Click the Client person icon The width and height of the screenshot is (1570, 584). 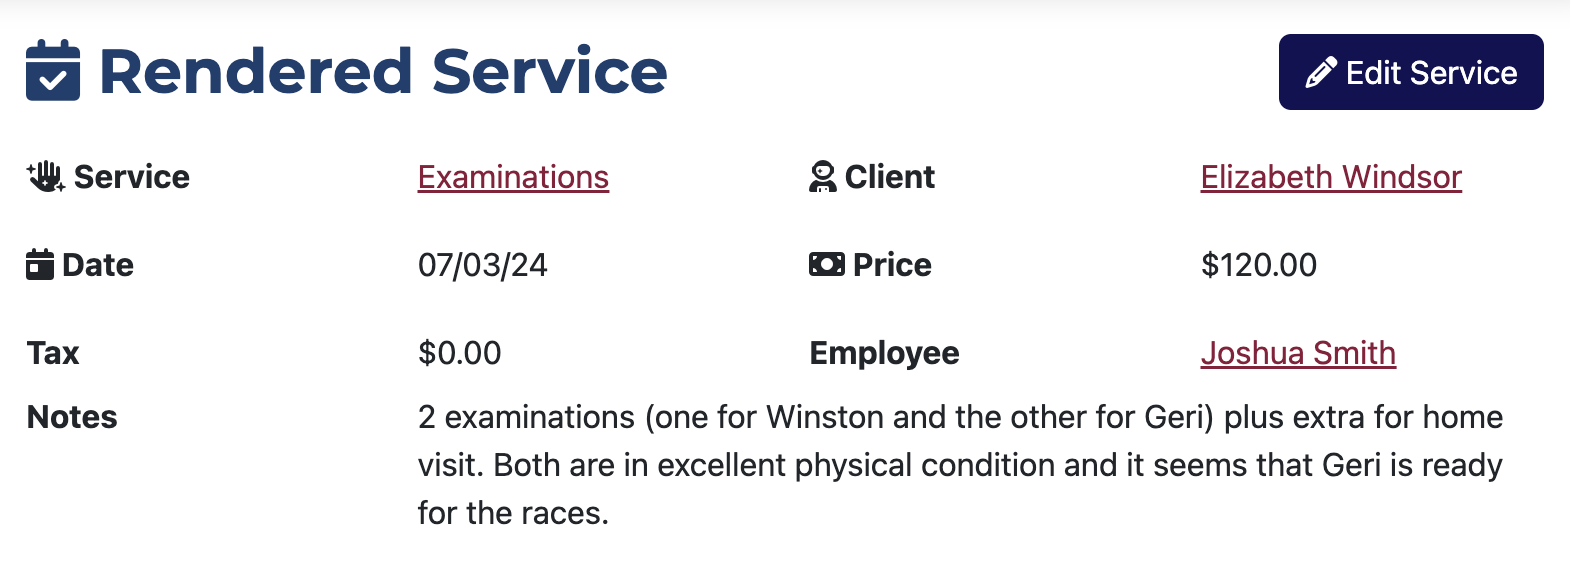coord(822,177)
